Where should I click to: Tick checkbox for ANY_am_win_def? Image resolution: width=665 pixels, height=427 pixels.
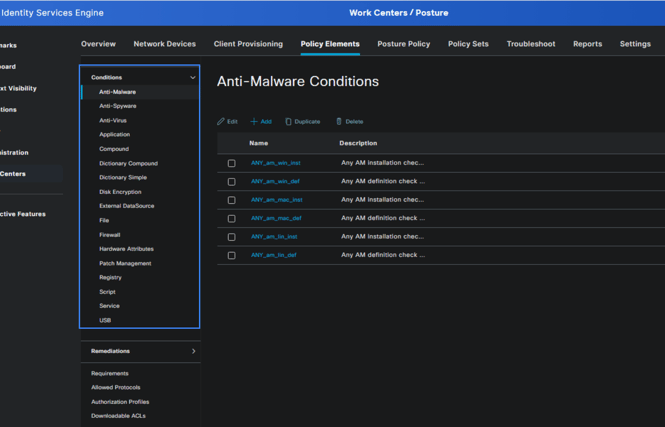pyautogui.click(x=232, y=181)
